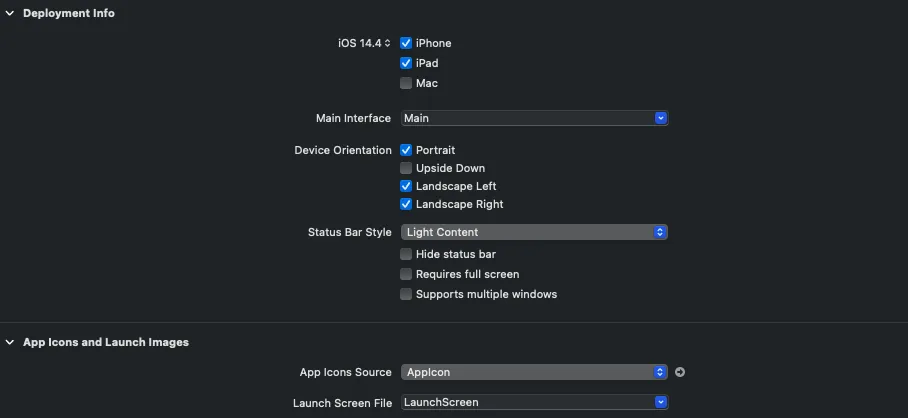Open the Main Interface dropdown
Screen dimensions: 908x418
click(660, 118)
